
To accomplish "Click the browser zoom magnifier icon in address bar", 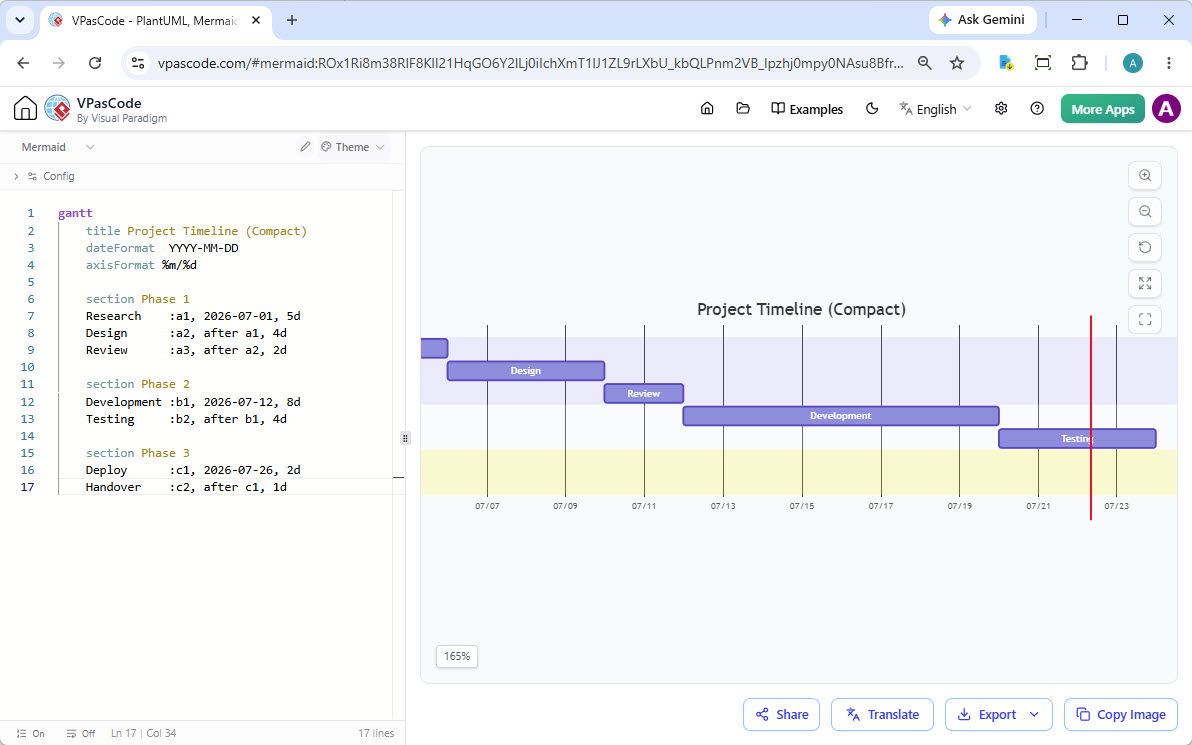I will point(924,63).
